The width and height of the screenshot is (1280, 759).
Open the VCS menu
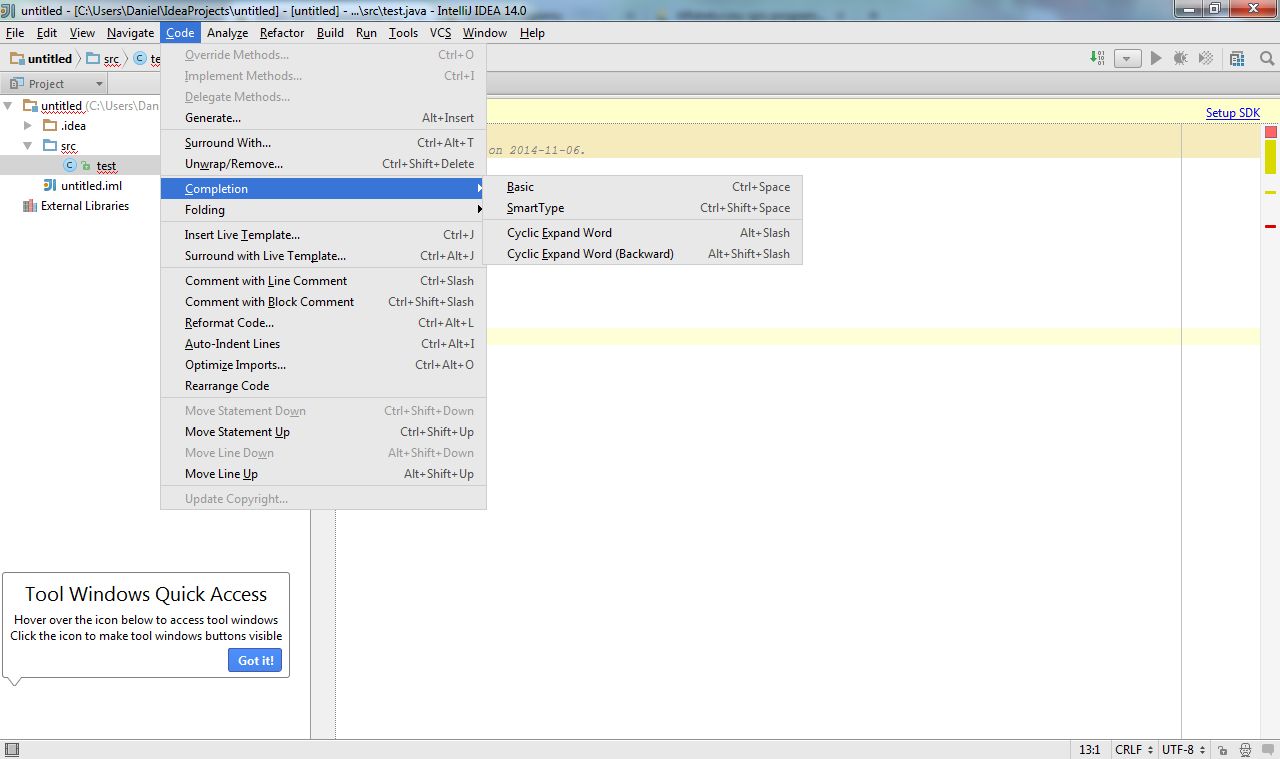[440, 33]
